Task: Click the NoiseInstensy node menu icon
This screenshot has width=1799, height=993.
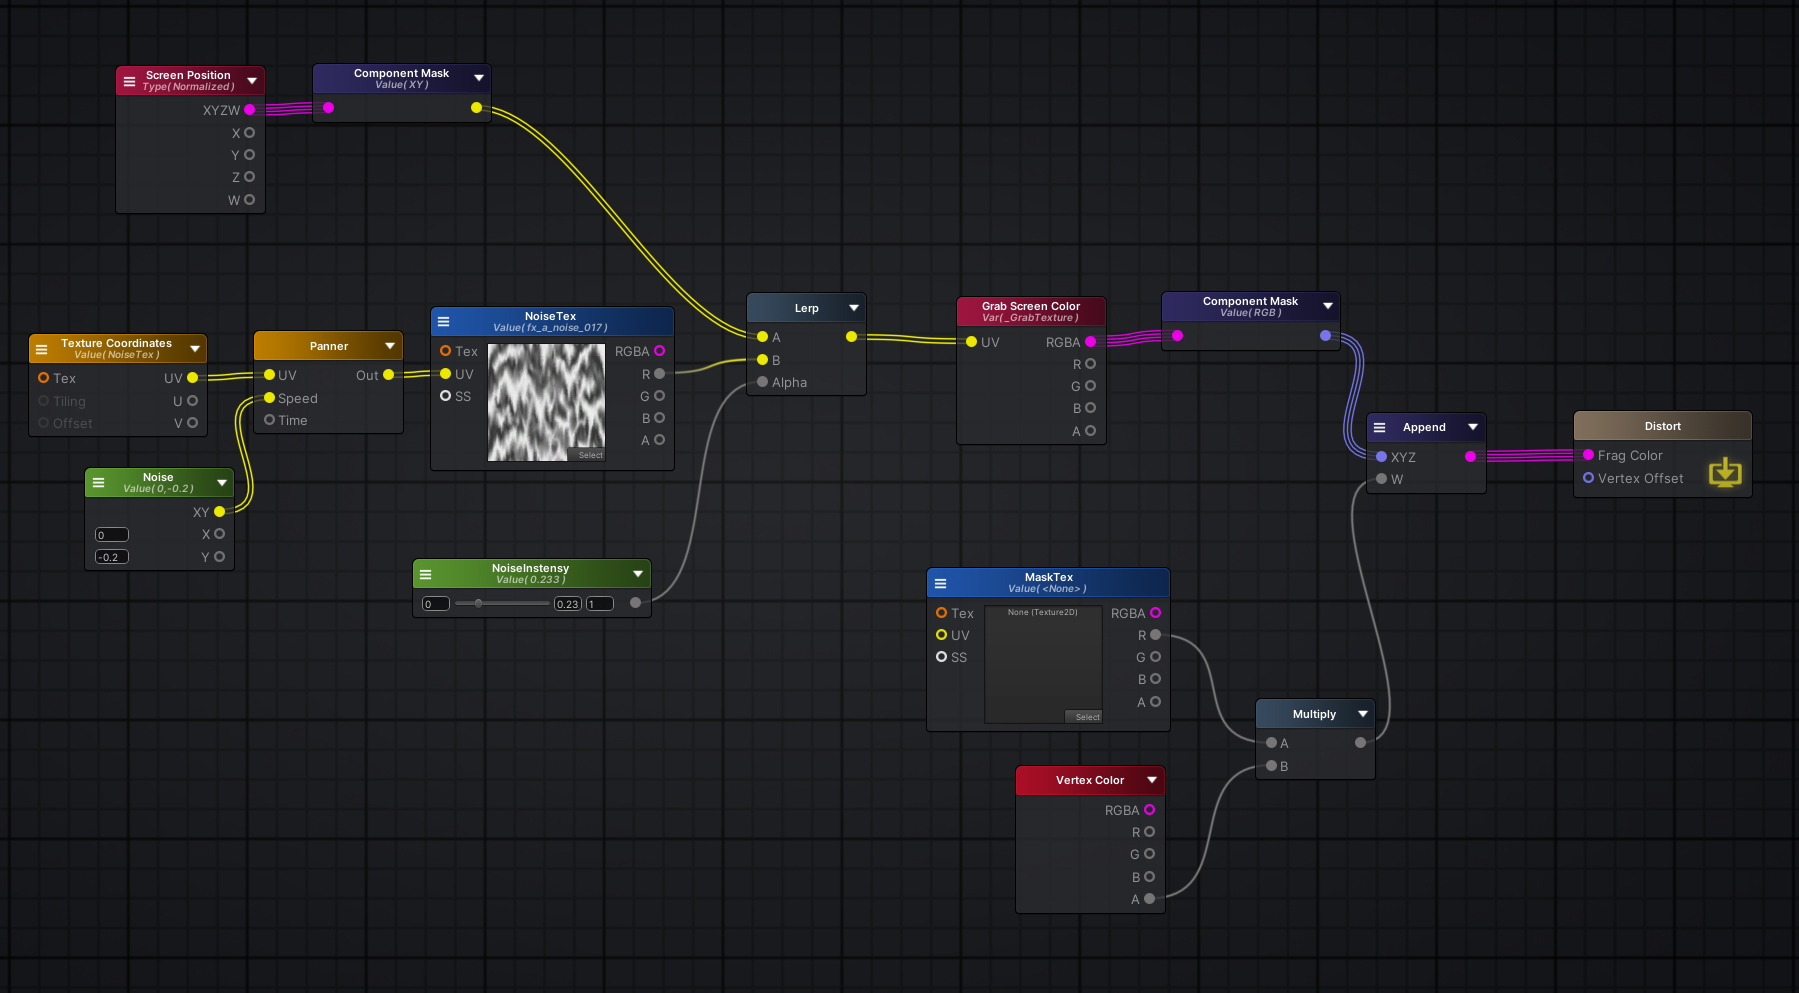Action: [425, 574]
